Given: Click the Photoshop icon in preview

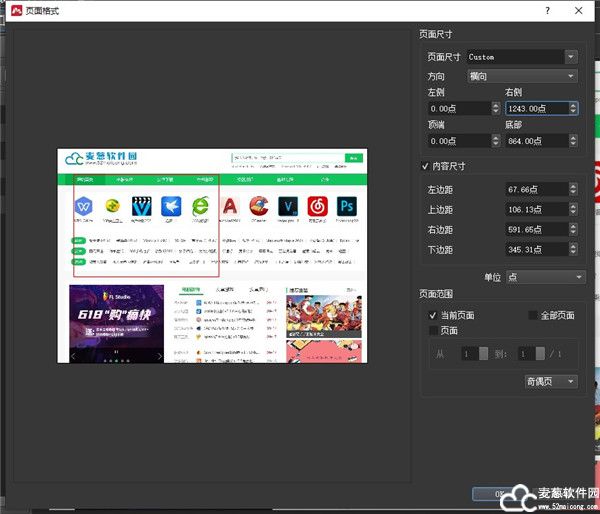Looking at the screenshot, I should click(348, 206).
